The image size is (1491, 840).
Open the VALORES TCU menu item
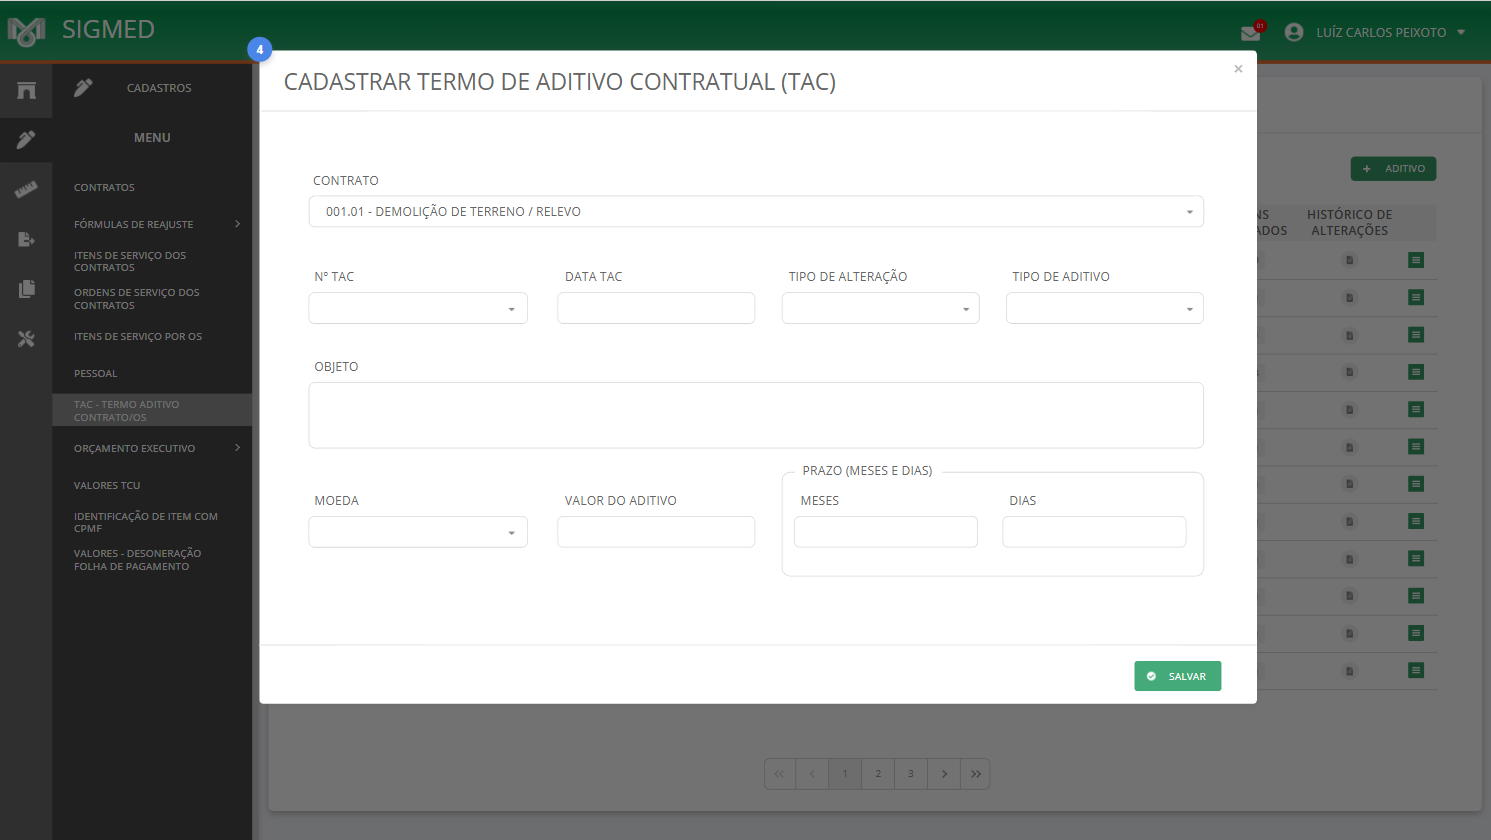107,485
